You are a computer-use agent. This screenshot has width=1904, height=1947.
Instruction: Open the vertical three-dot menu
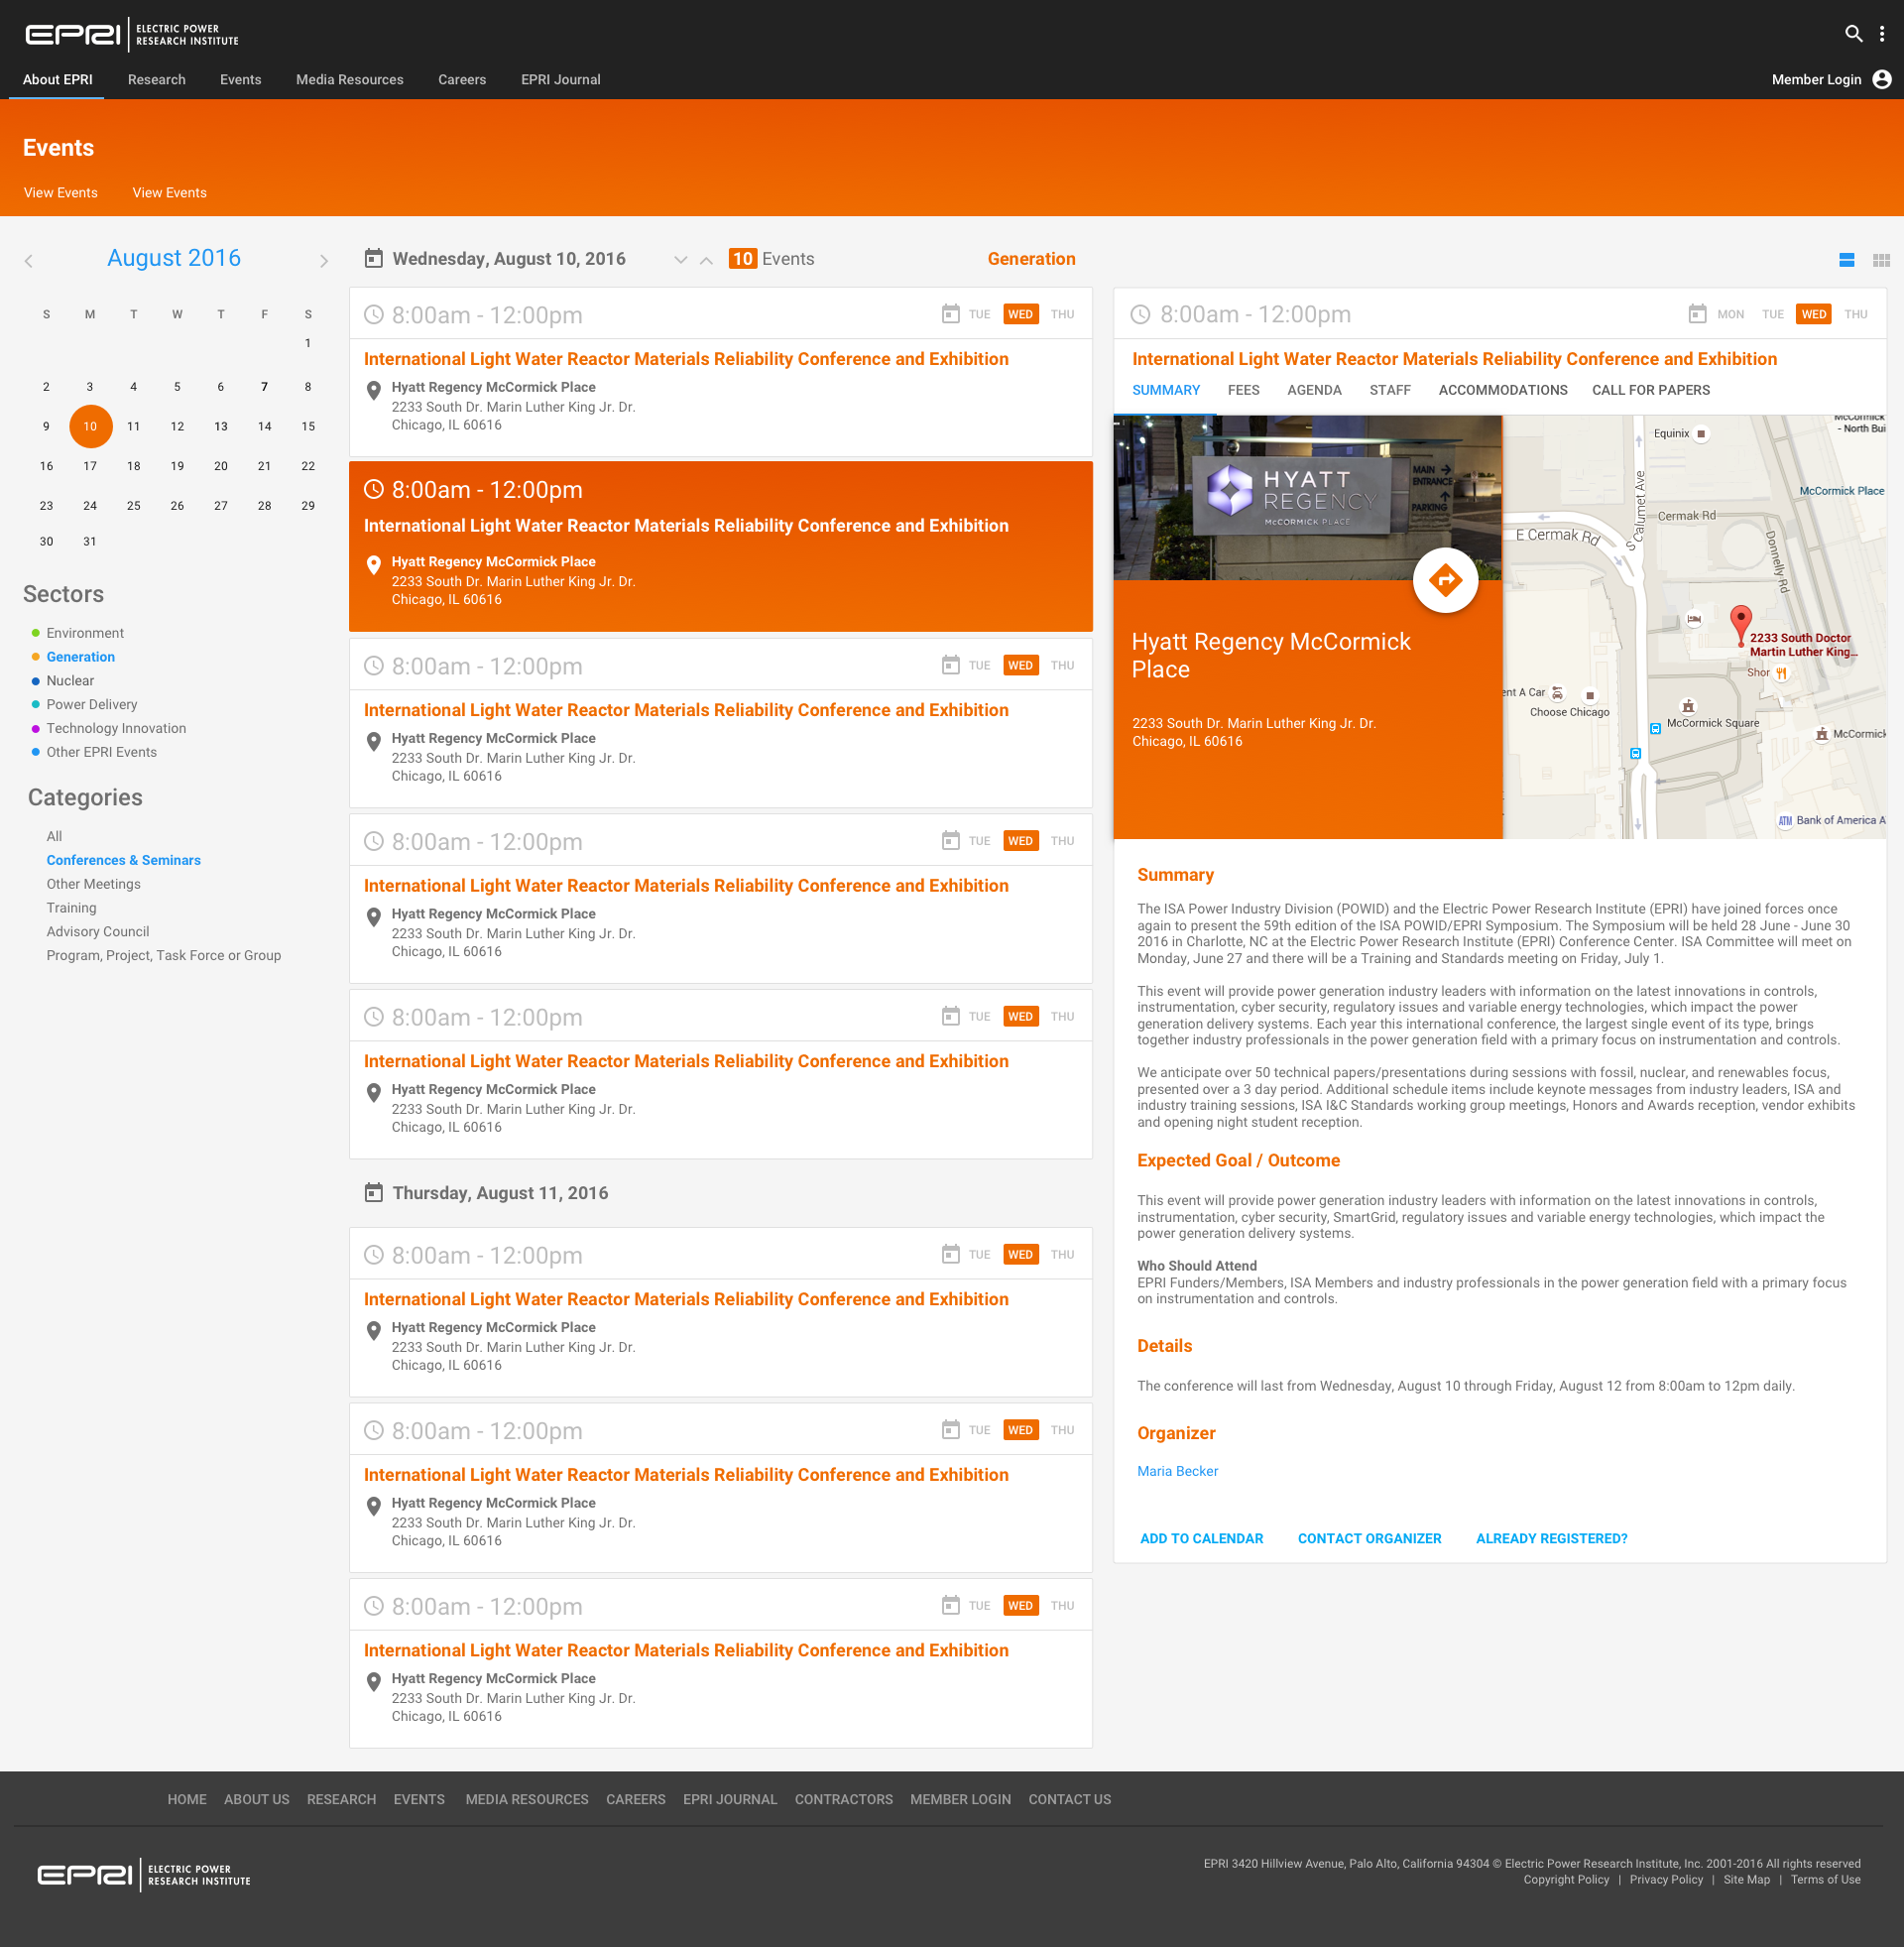(x=1881, y=33)
